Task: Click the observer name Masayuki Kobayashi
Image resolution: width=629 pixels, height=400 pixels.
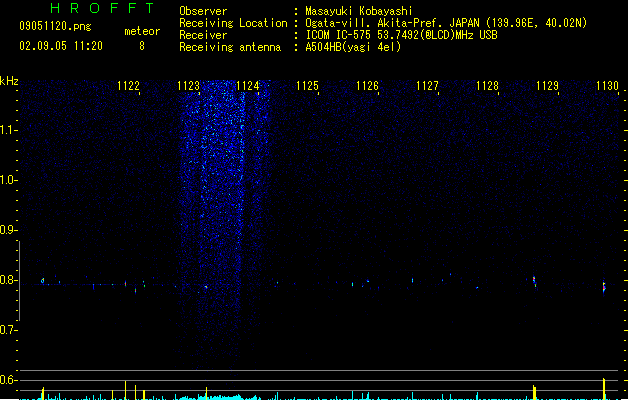Action: coord(359,11)
